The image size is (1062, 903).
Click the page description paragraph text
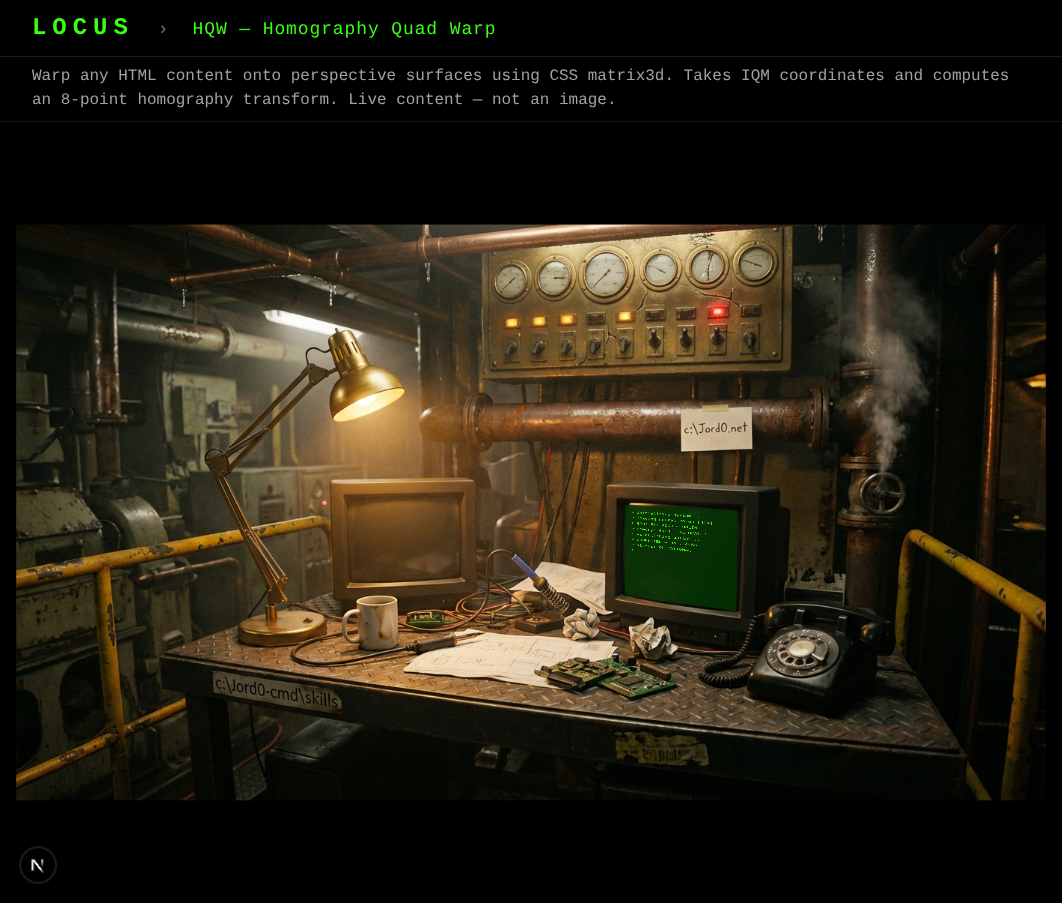click(520, 88)
